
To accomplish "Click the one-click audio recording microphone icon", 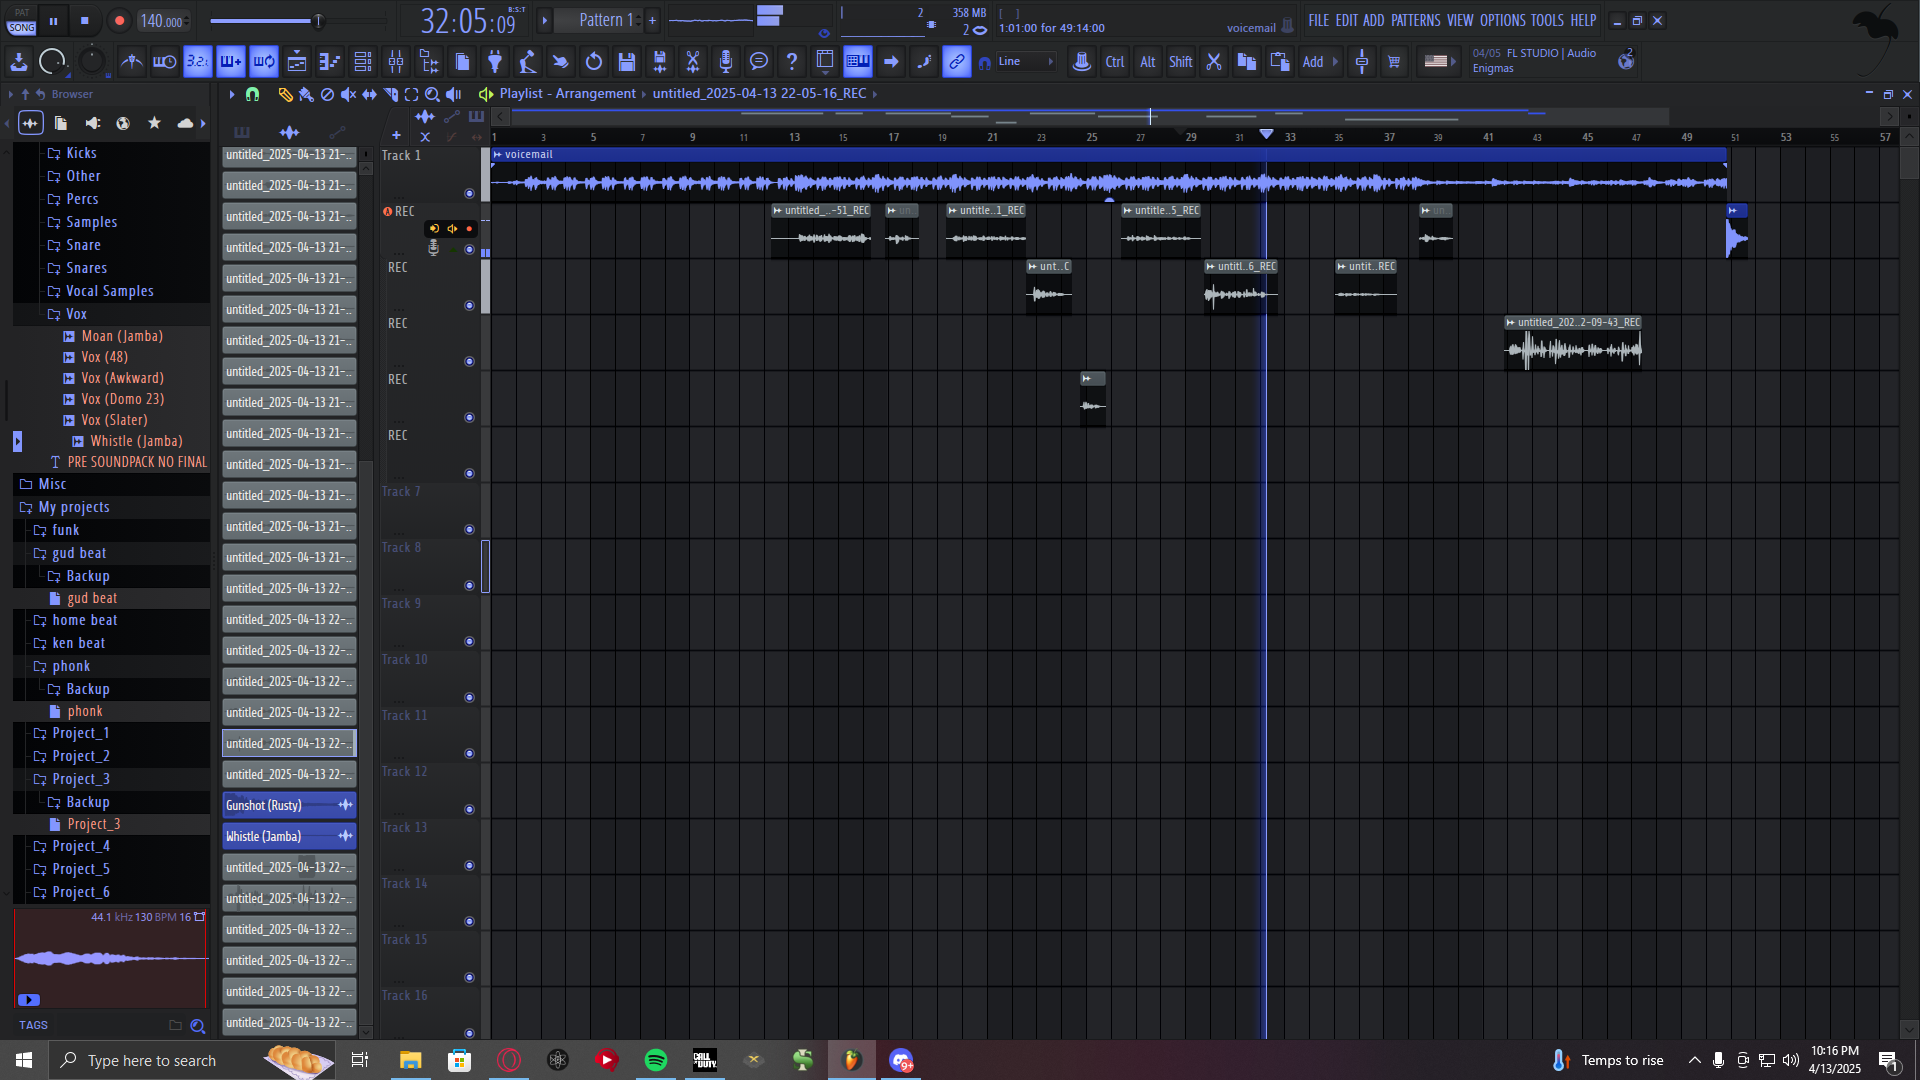I will pos(726,62).
